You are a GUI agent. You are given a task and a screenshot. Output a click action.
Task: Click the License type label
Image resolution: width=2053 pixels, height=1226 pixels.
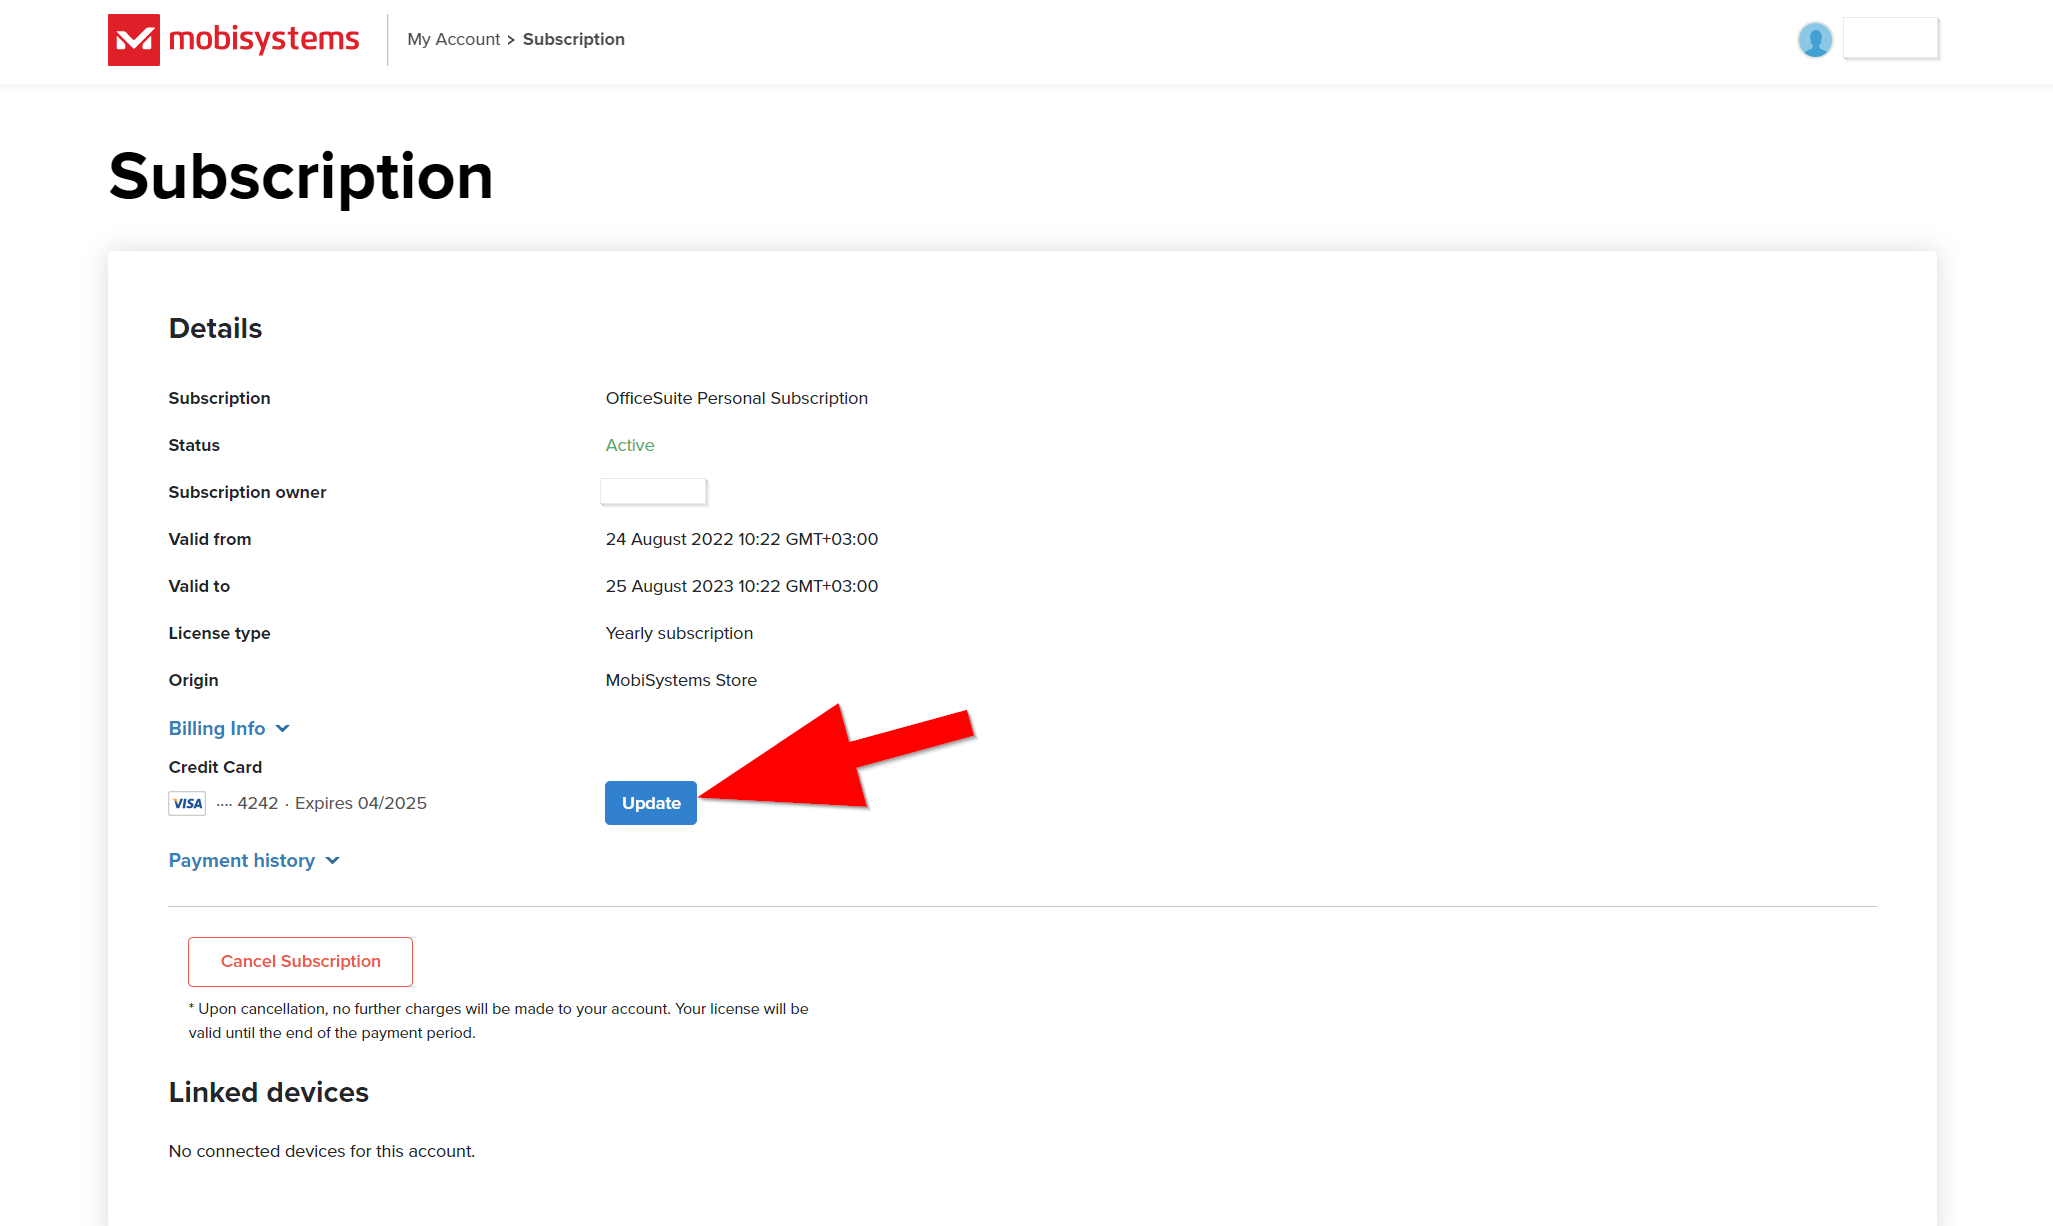pyautogui.click(x=219, y=633)
